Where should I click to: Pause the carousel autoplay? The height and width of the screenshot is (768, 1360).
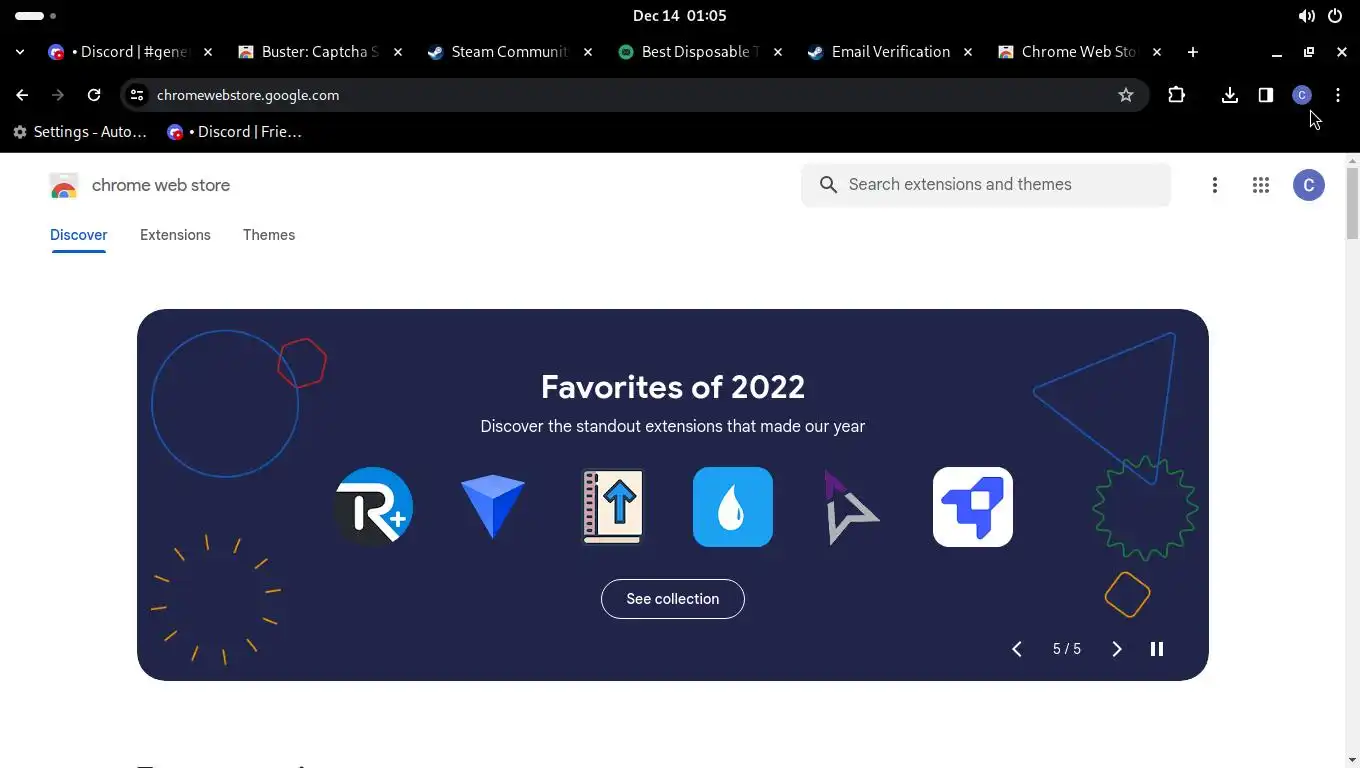point(1157,649)
